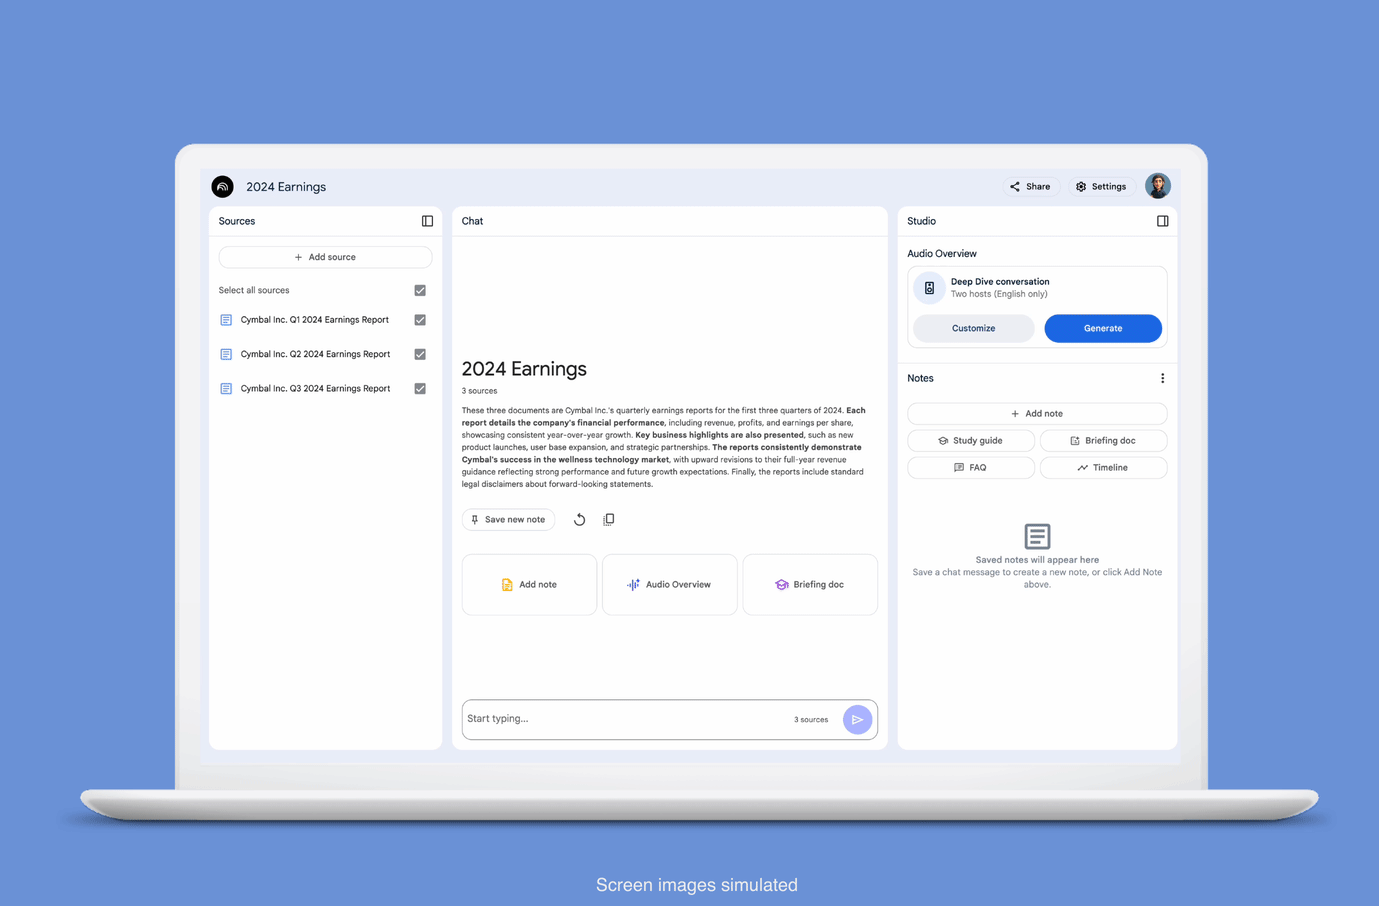Customize the Audio Overview
The height and width of the screenshot is (906, 1379).
click(973, 328)
